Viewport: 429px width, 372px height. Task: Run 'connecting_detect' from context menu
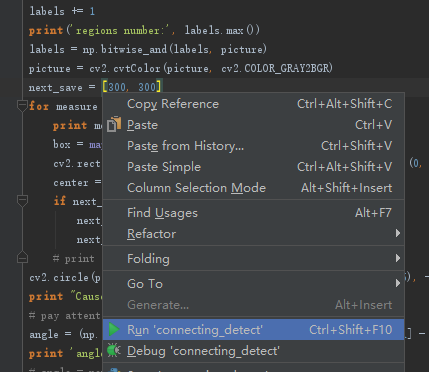[253, 330]
